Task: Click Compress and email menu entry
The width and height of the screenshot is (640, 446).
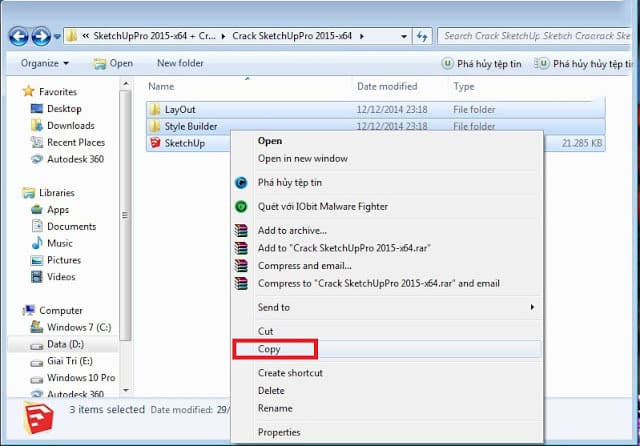Action: click(305, 265)
